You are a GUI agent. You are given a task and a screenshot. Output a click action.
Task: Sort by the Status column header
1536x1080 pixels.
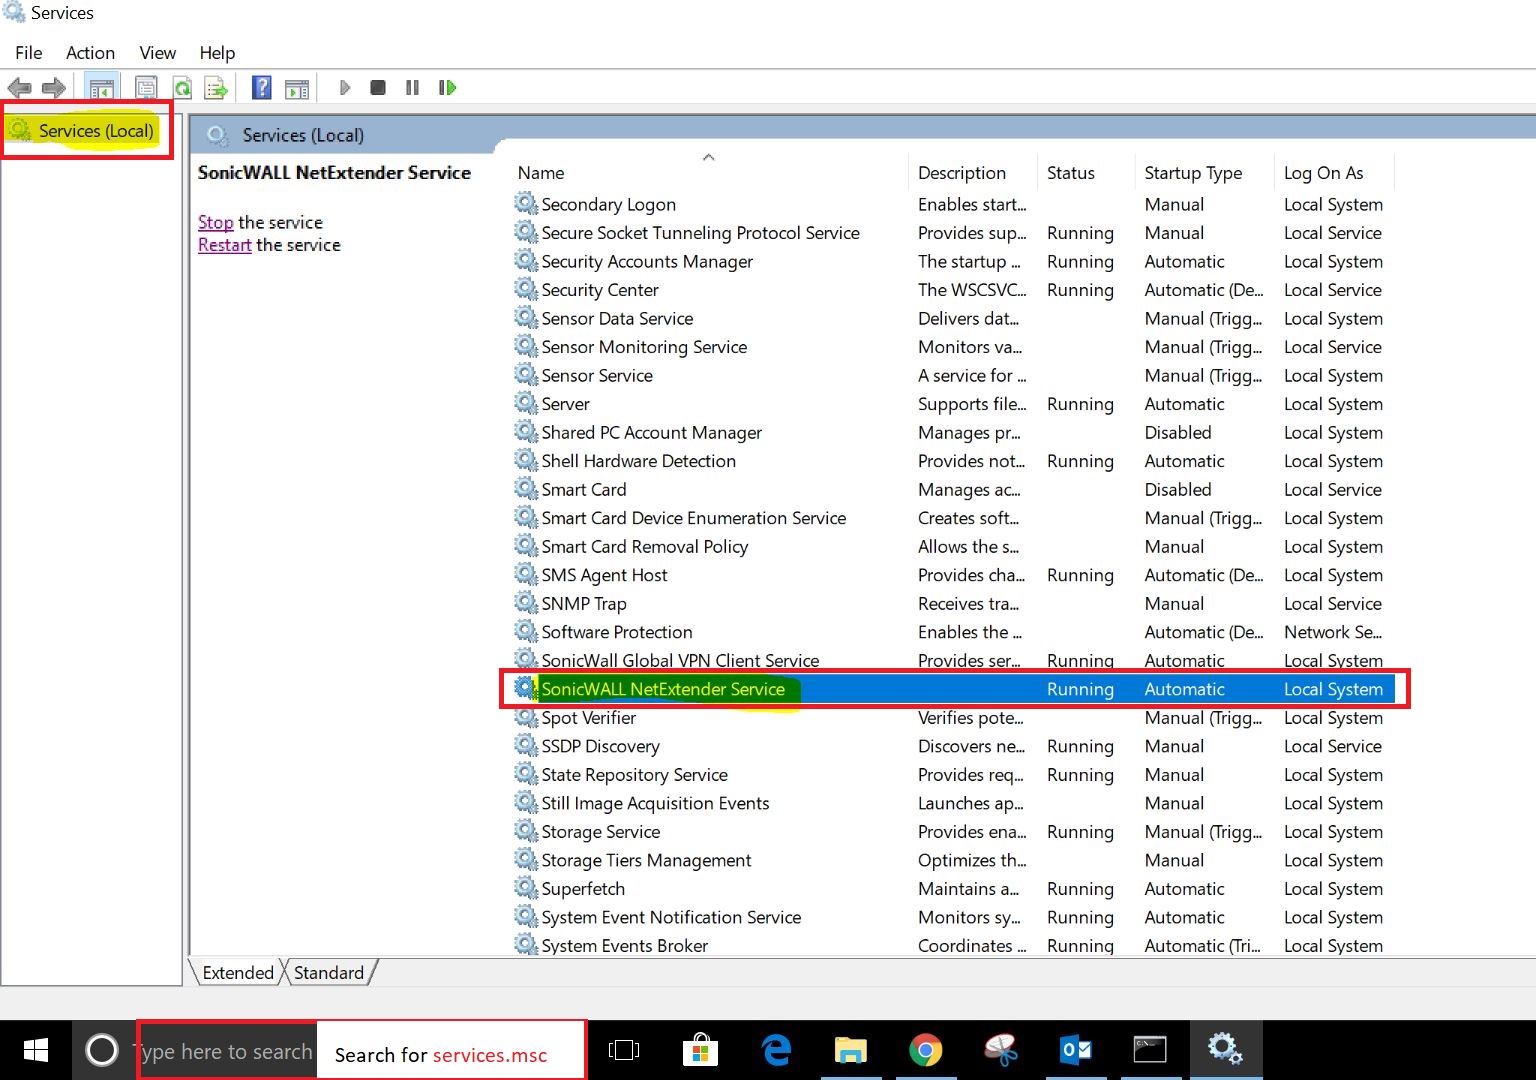(1071, 173)
